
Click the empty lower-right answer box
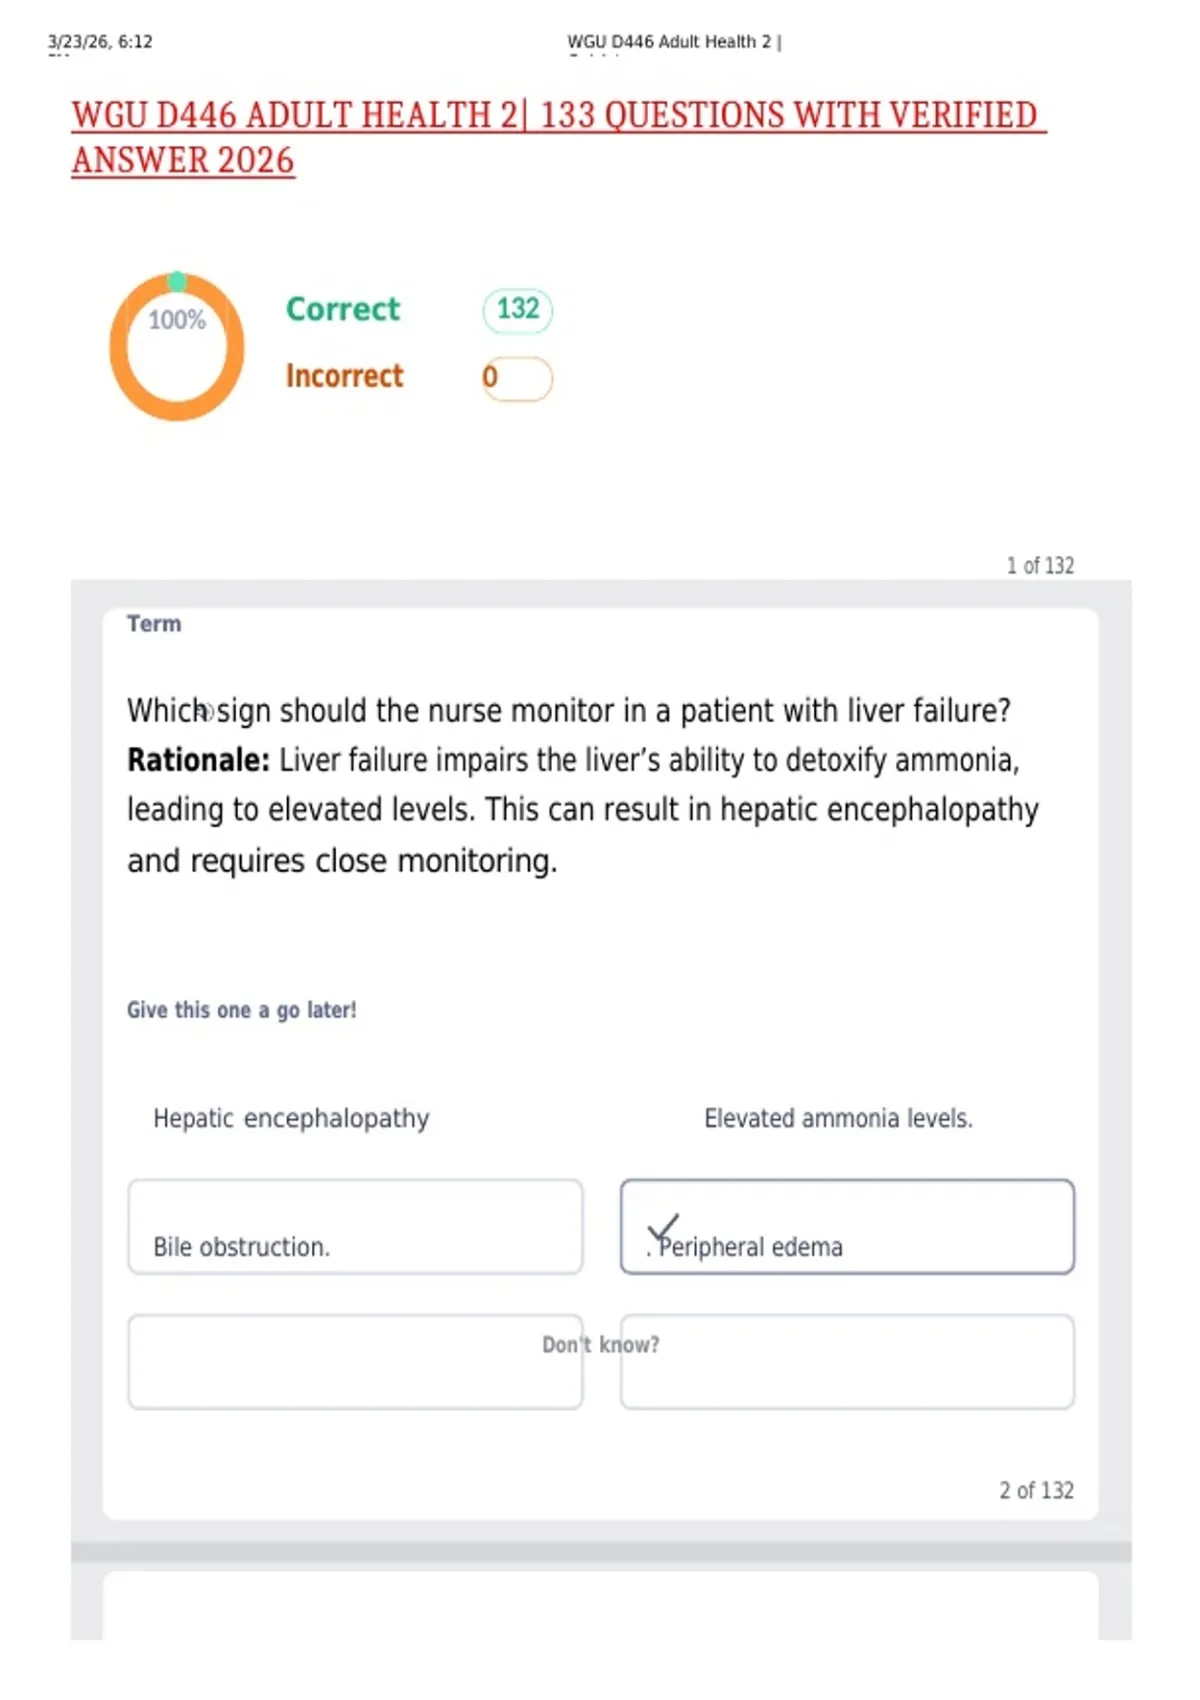pos(847,1362)
